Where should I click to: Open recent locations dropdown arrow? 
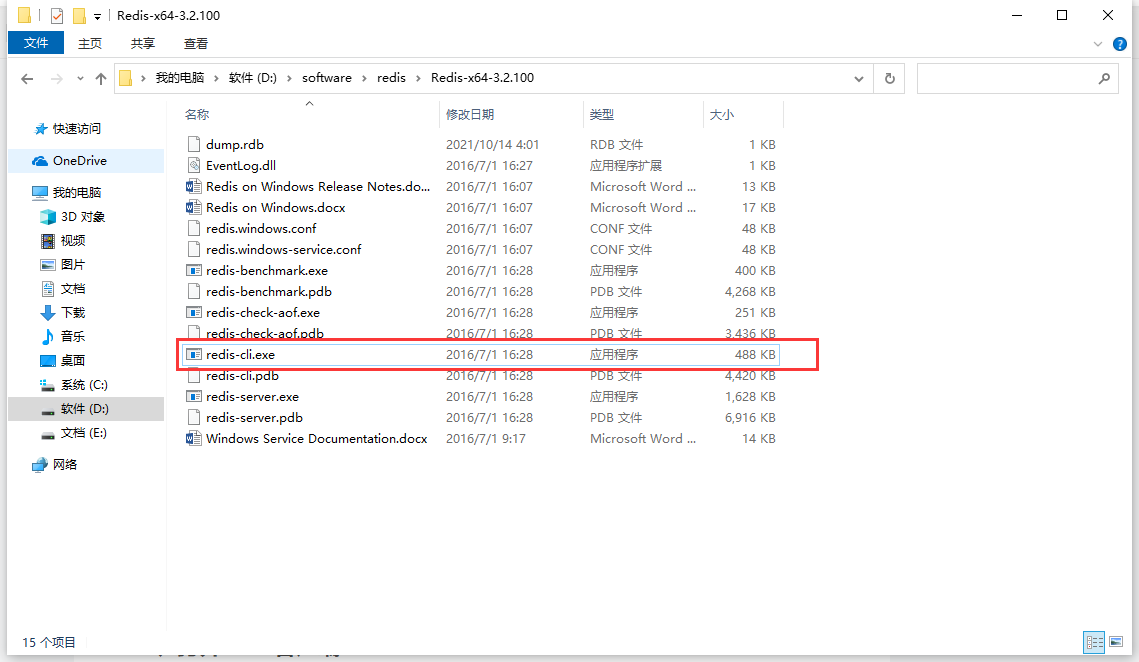click(x=80, y=78)
